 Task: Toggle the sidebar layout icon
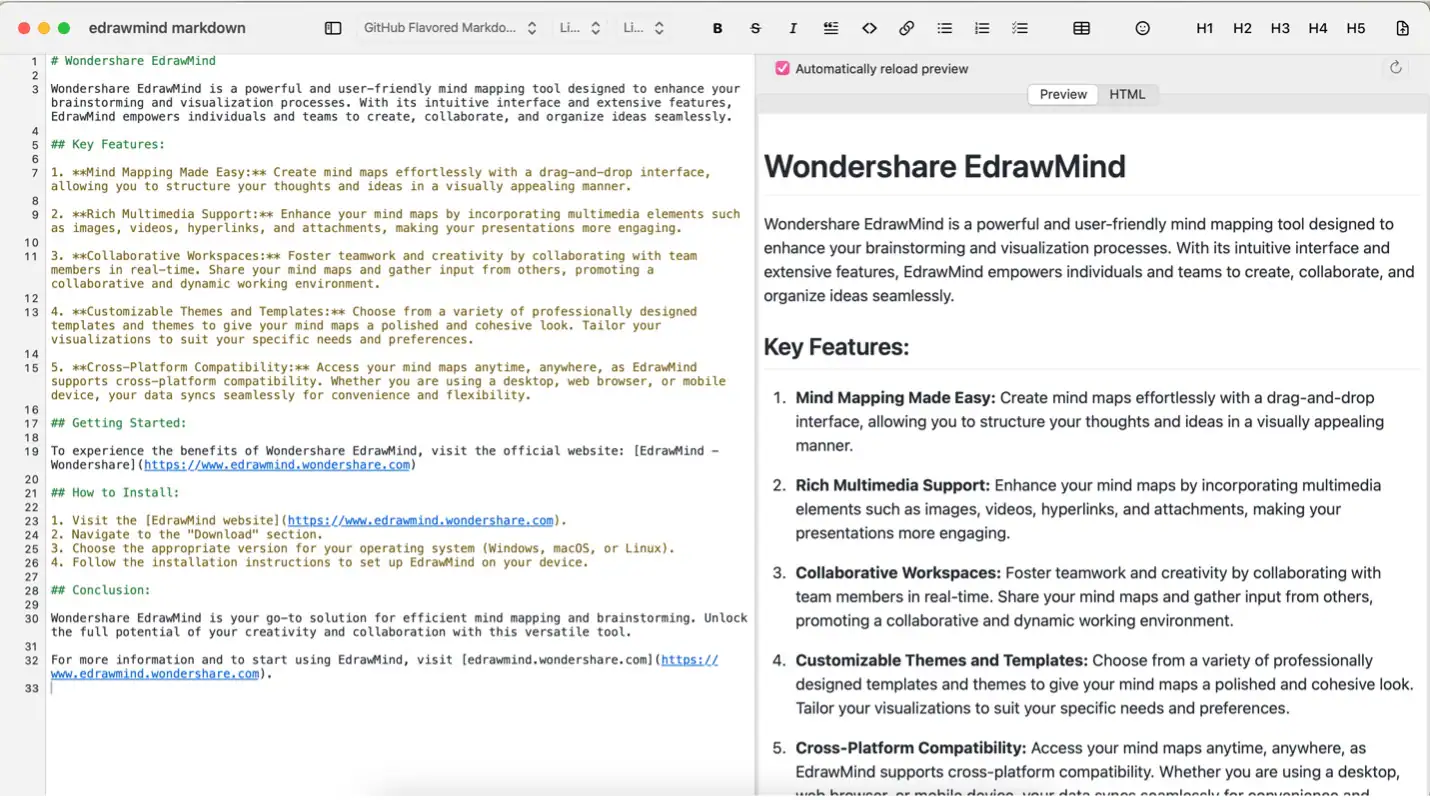(x=333, y=28)
